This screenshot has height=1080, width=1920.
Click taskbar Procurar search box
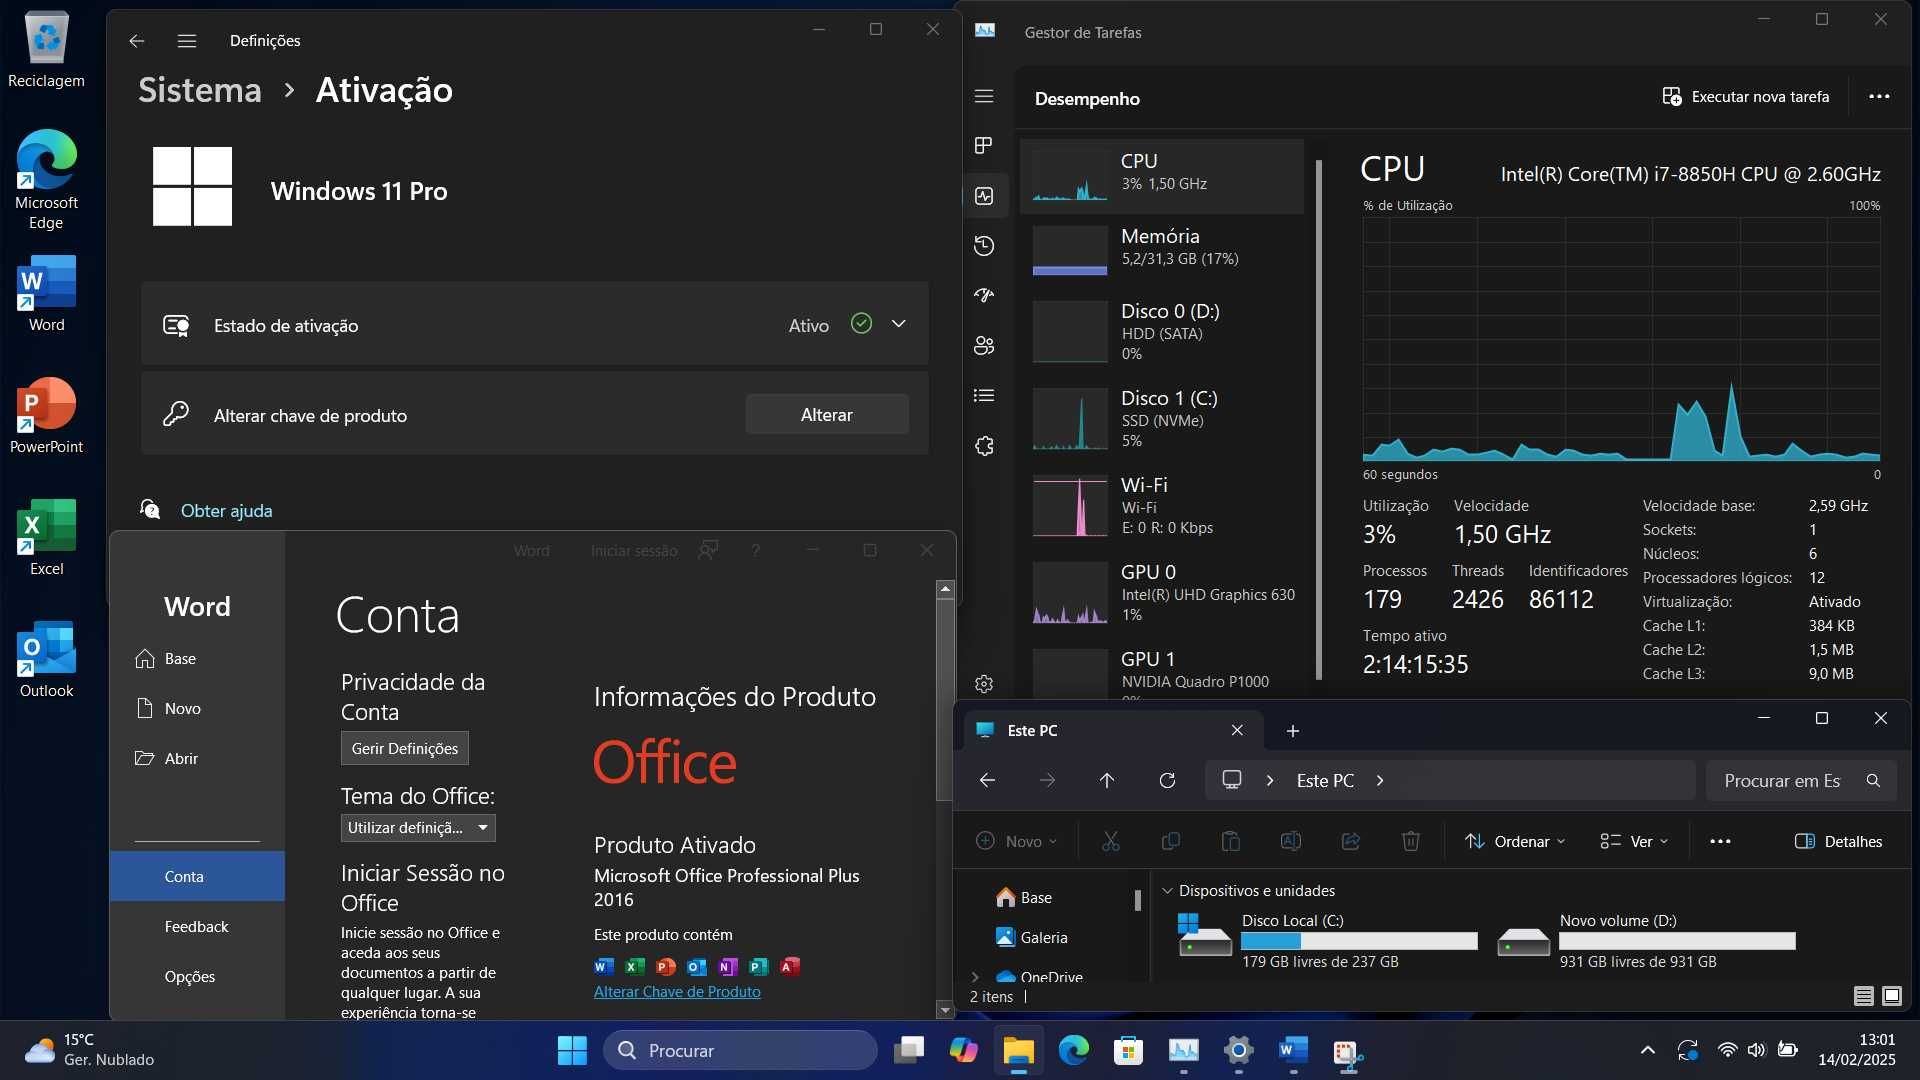coord(740,1051)
